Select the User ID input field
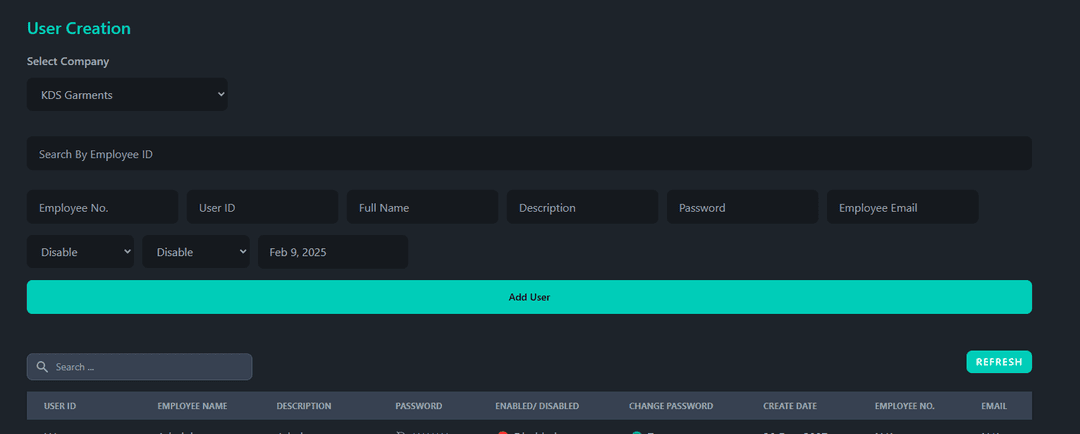Screen dimensions: 1080x434 (x=262, y=208)
